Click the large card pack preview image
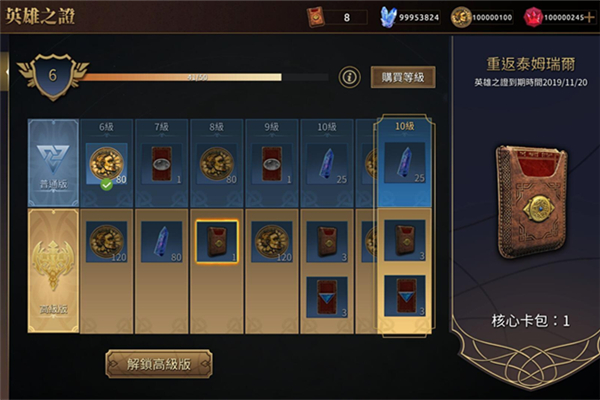Viewport: 600px width, 400px height. [x=532, y=202]
